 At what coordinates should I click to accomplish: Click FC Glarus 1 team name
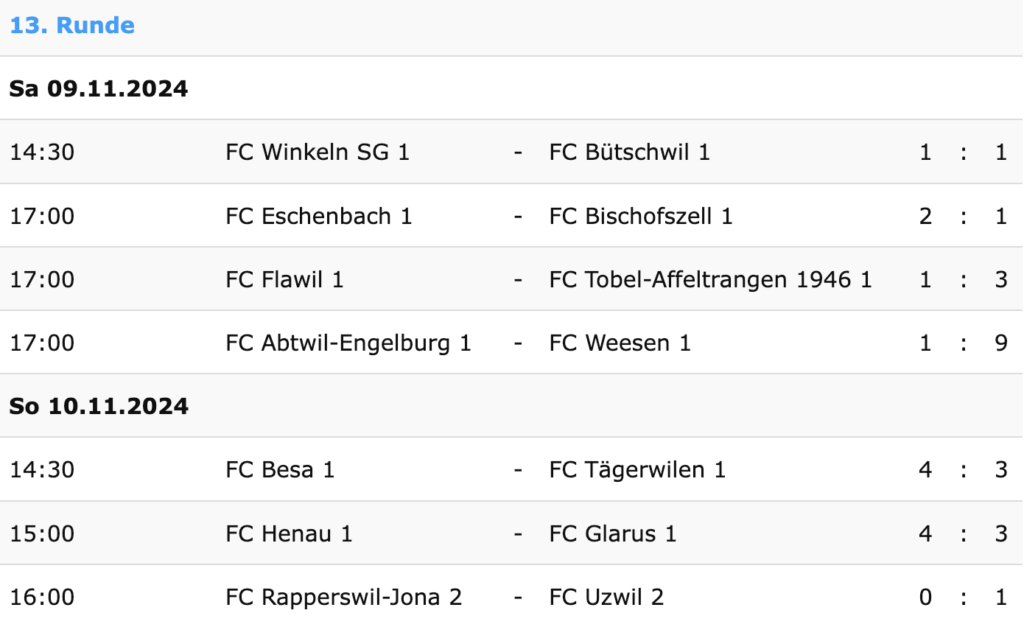point(613,534)
